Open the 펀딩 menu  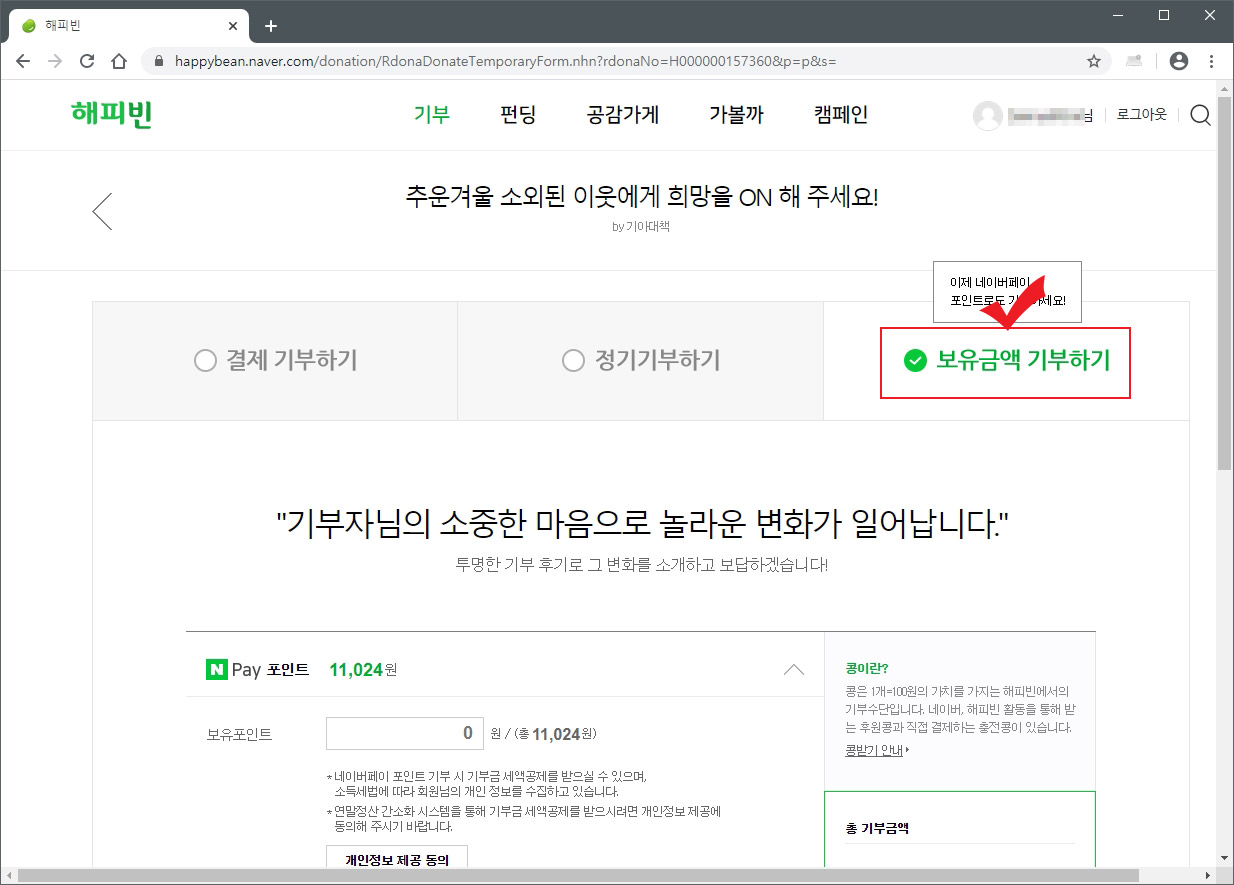pos(518,114)
